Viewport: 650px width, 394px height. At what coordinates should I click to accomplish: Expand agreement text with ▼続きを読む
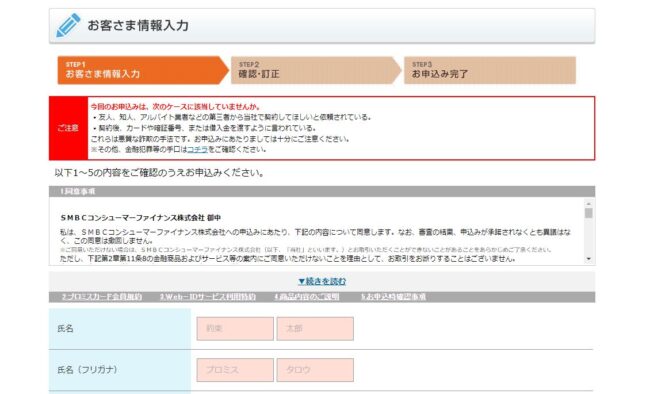(322, 281)
